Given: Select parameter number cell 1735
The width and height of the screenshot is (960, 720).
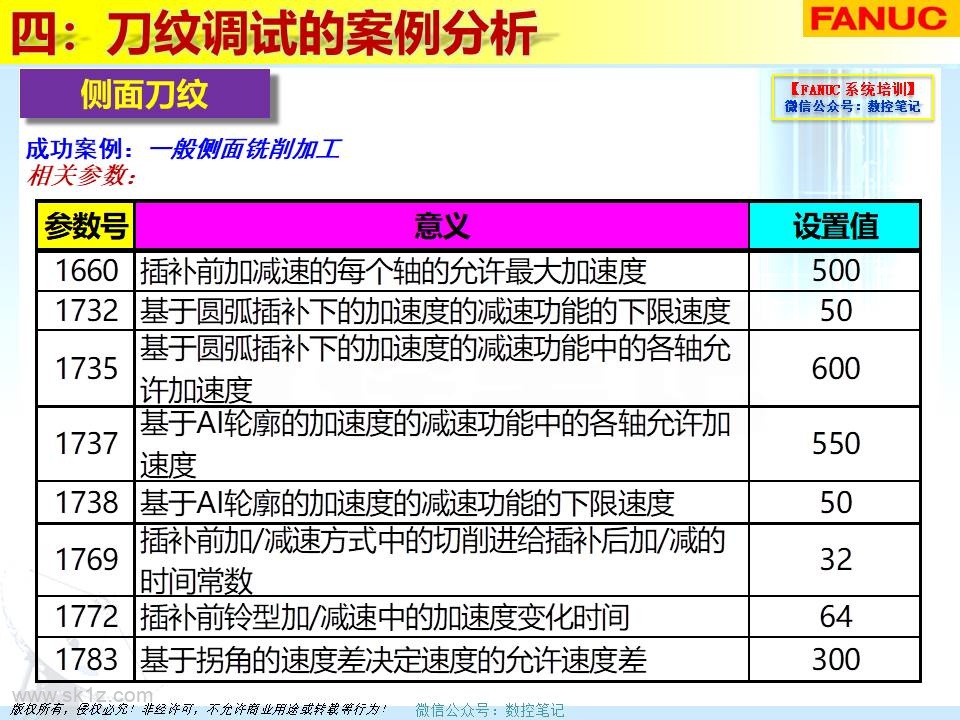Looking at the screenshot, I should tap(86, 368).
